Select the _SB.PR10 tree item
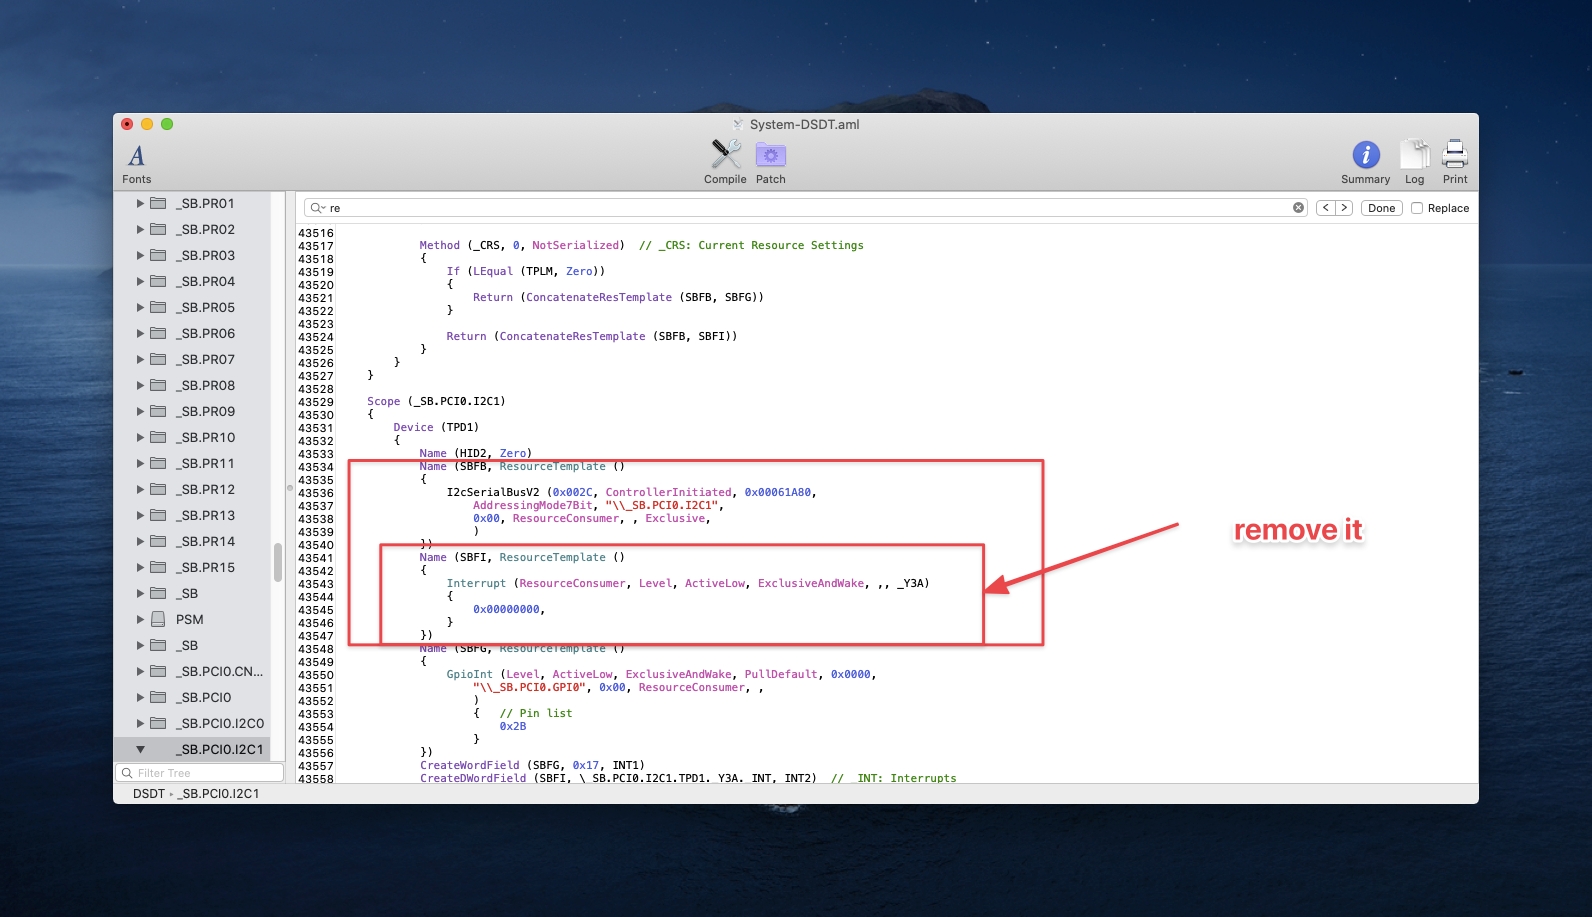1592x917 pixels. [207, 437]
